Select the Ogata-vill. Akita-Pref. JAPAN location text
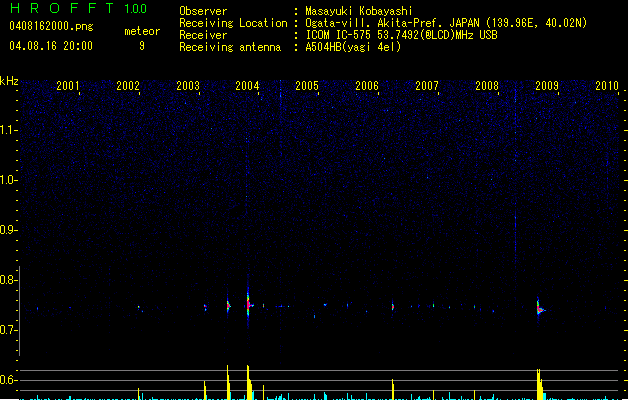The image size is (629, 400). click(446, 23)
